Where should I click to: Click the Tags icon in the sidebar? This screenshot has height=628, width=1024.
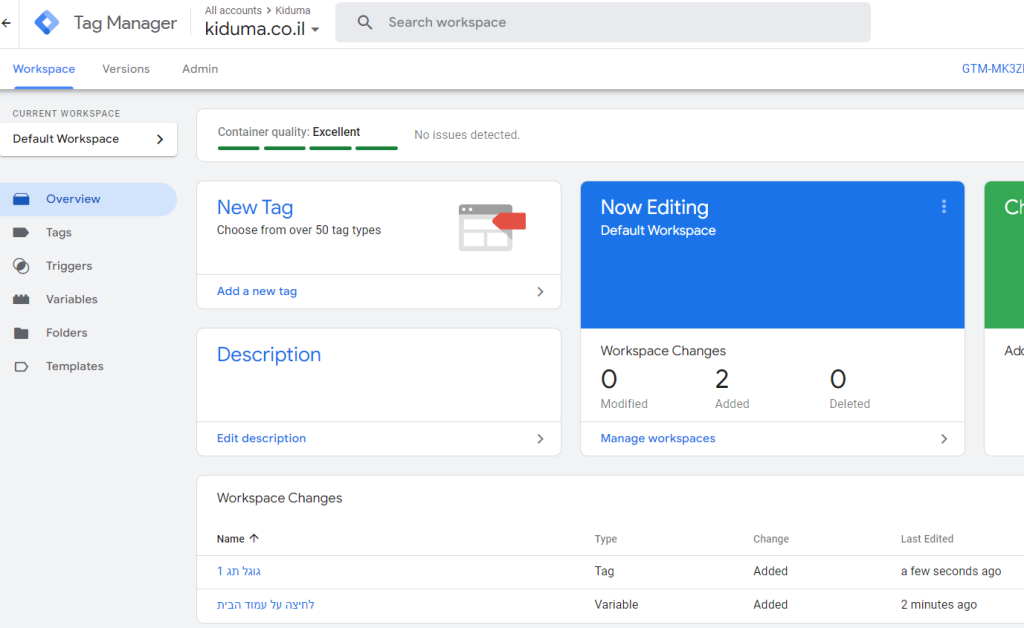[x=21, y=233]
